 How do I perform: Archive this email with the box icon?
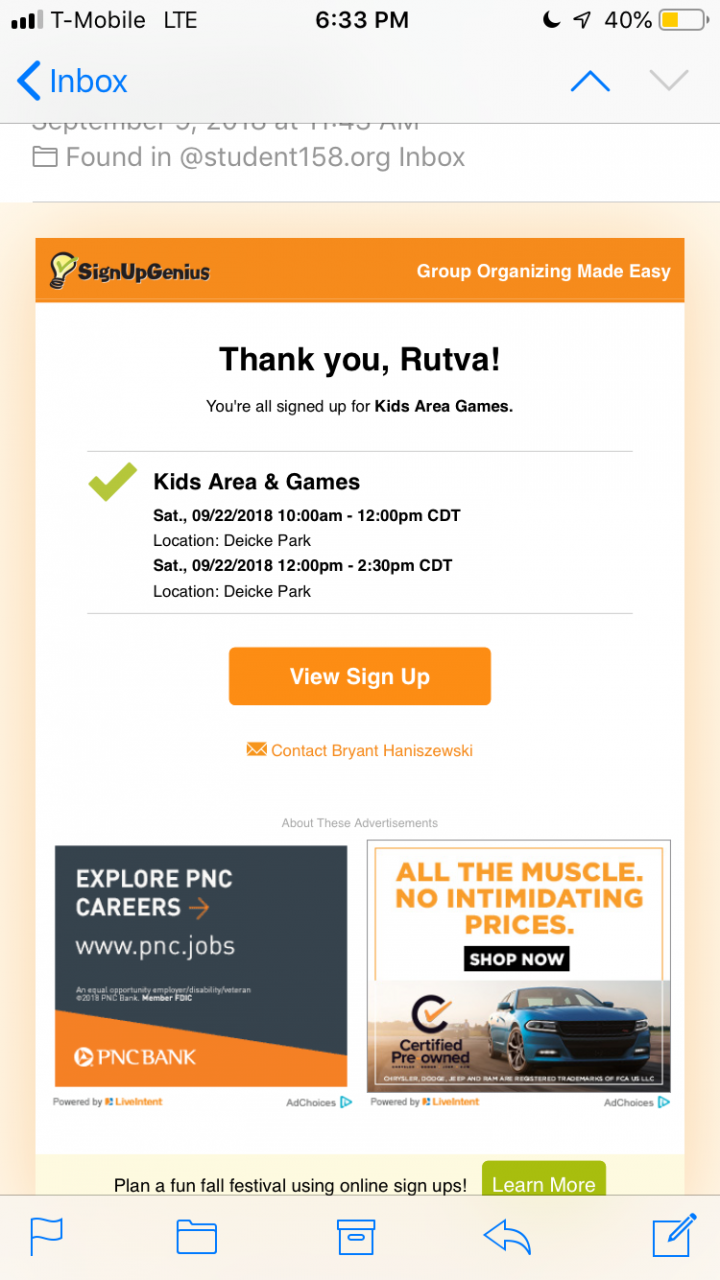pos(356,1237)
